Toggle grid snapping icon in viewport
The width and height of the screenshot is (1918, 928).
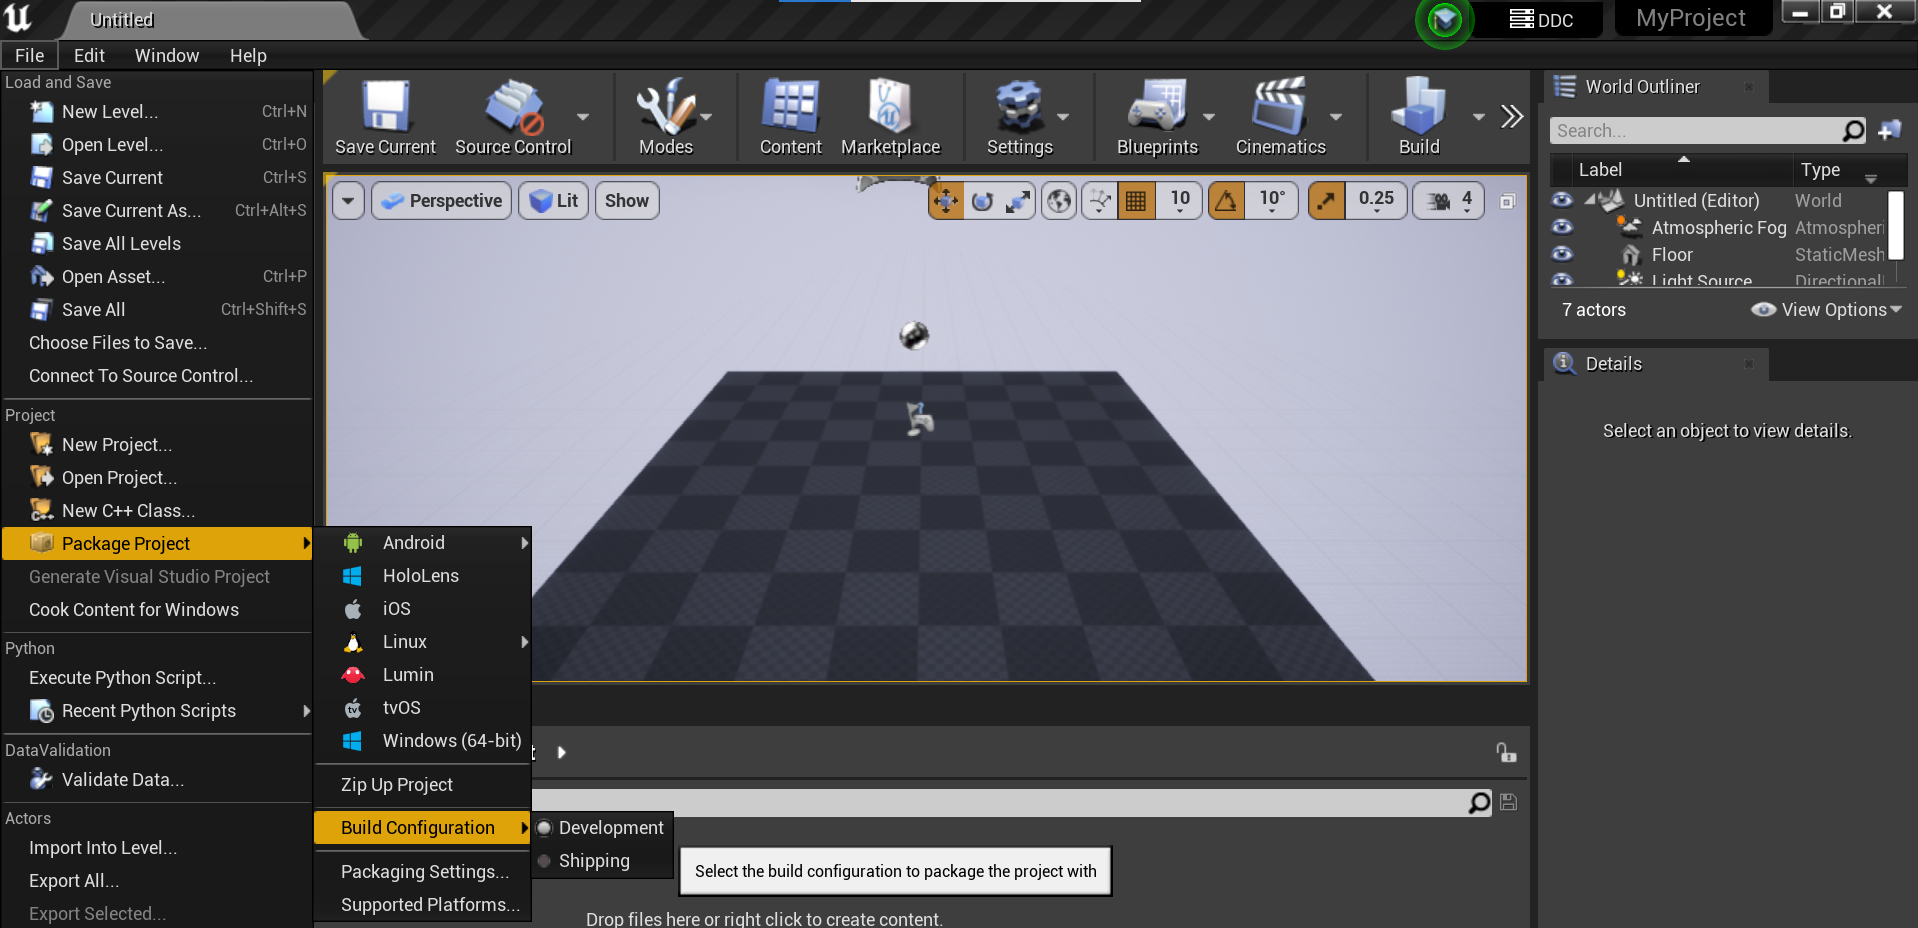tap(1136, 201)
